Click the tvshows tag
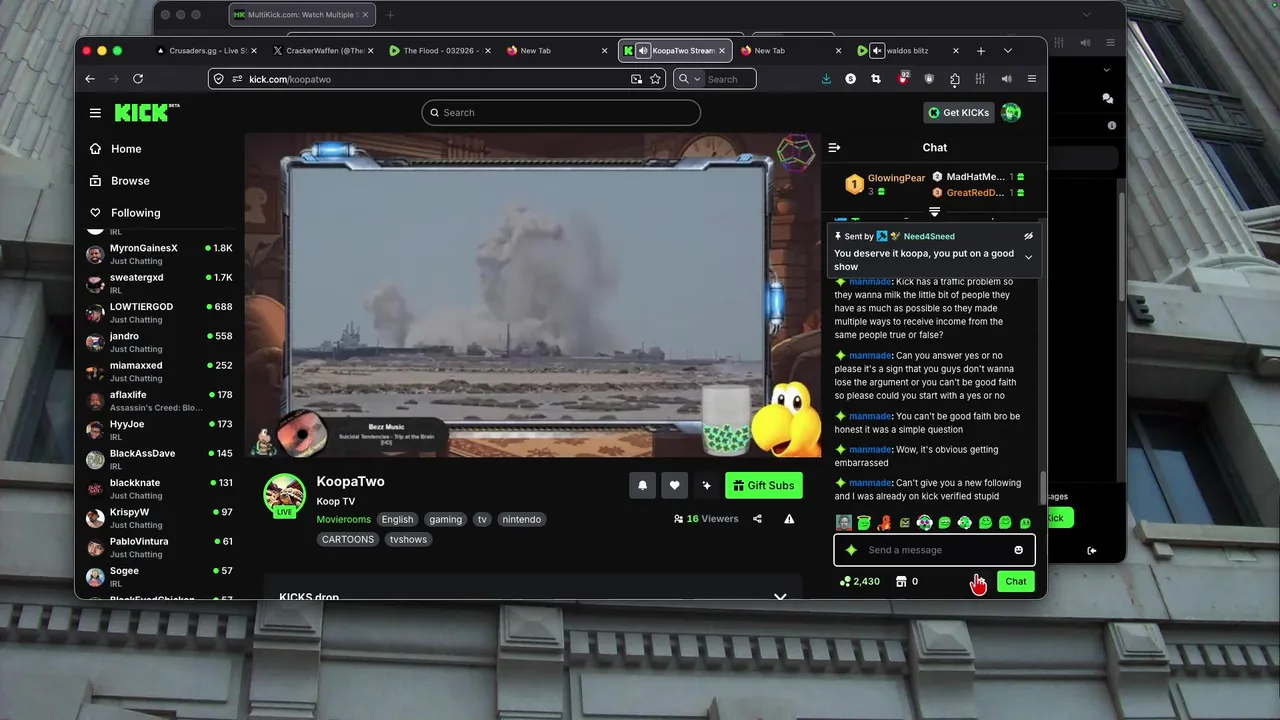The height and width of the screenshot is (720, 1280). click(408, 540)
